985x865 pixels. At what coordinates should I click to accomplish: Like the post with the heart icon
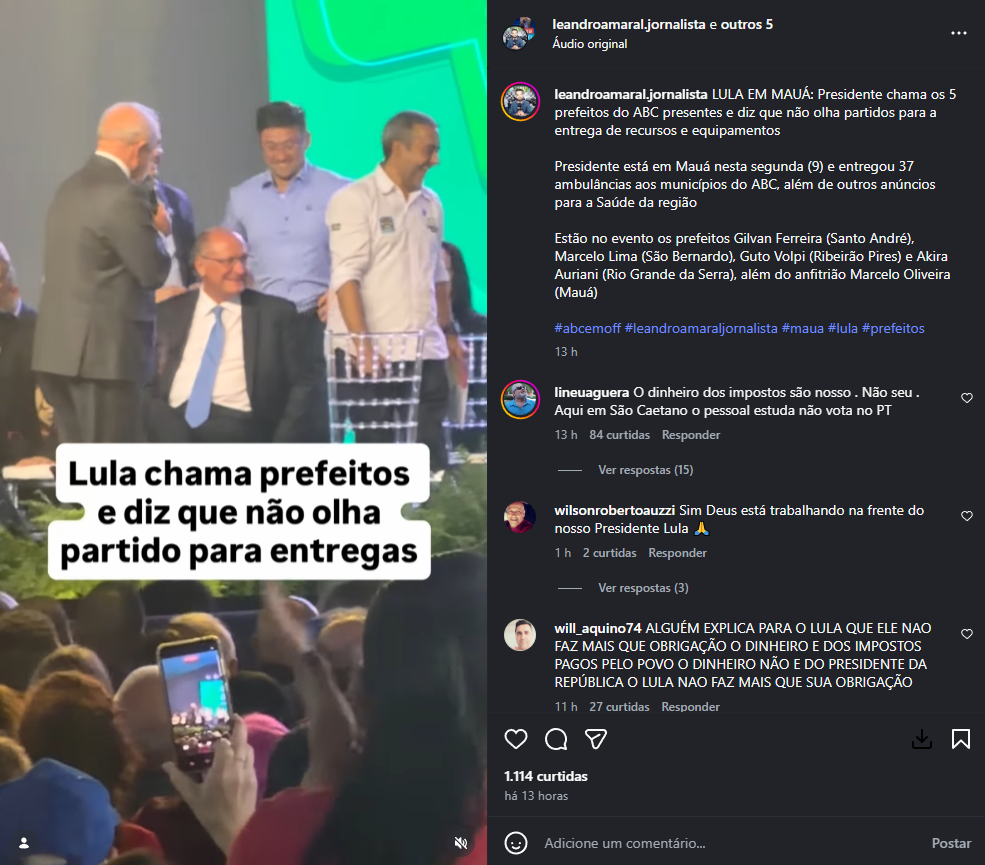click(516, 739)
